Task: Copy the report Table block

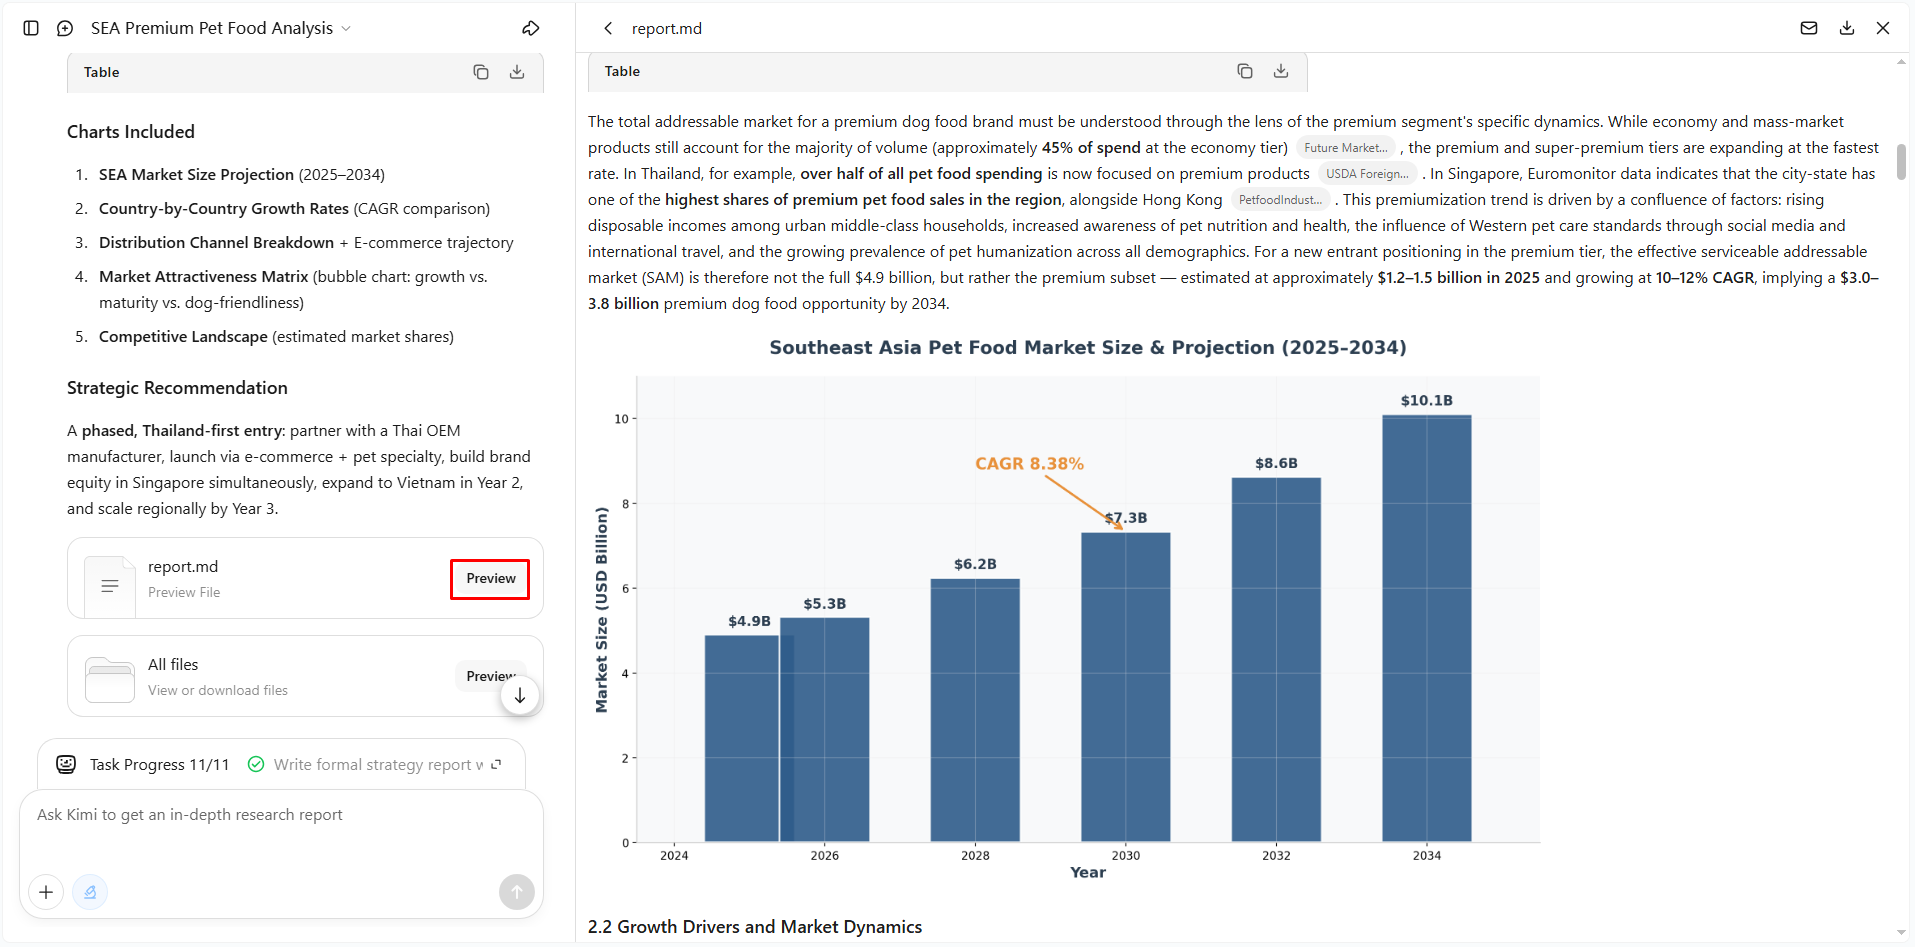Action: pyautogui.click(x=1245, y=71)
